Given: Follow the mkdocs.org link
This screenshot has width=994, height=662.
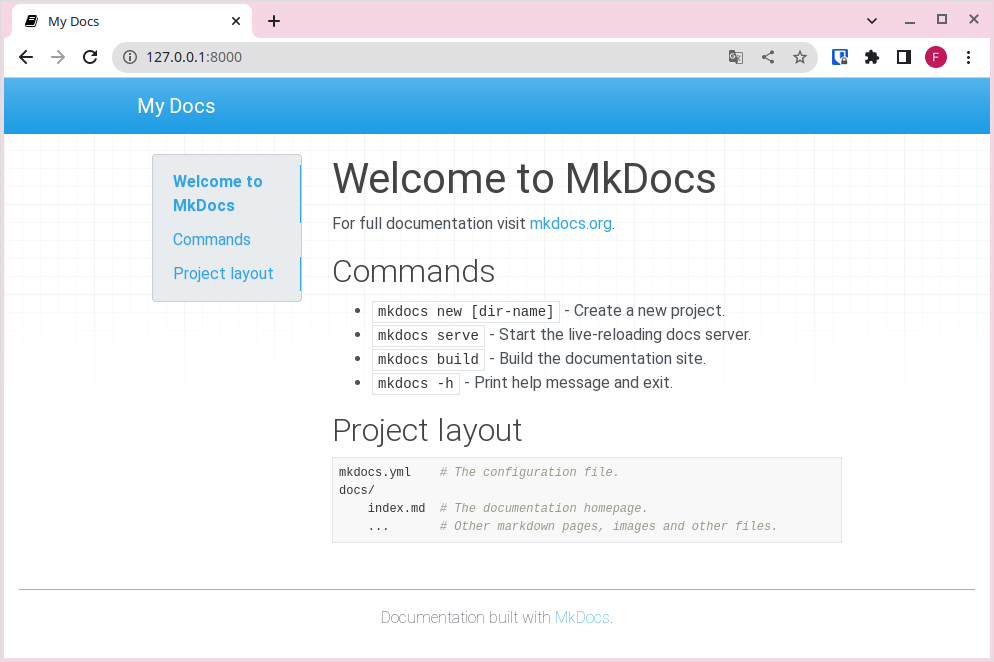Looking at the screenshot, I should 570,224.
